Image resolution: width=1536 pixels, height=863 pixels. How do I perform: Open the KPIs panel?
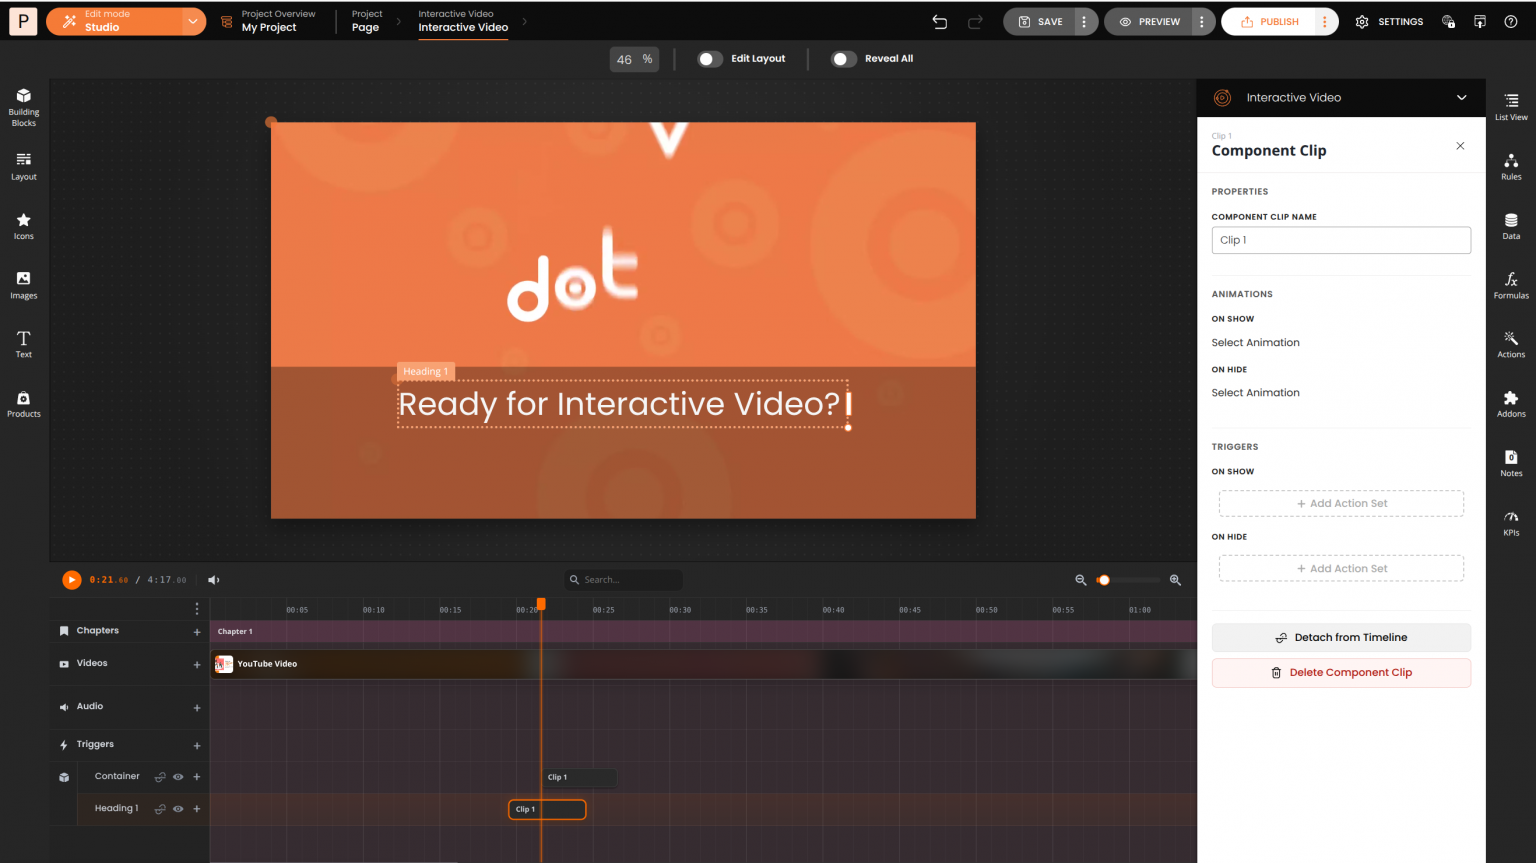coord(1511,523)
